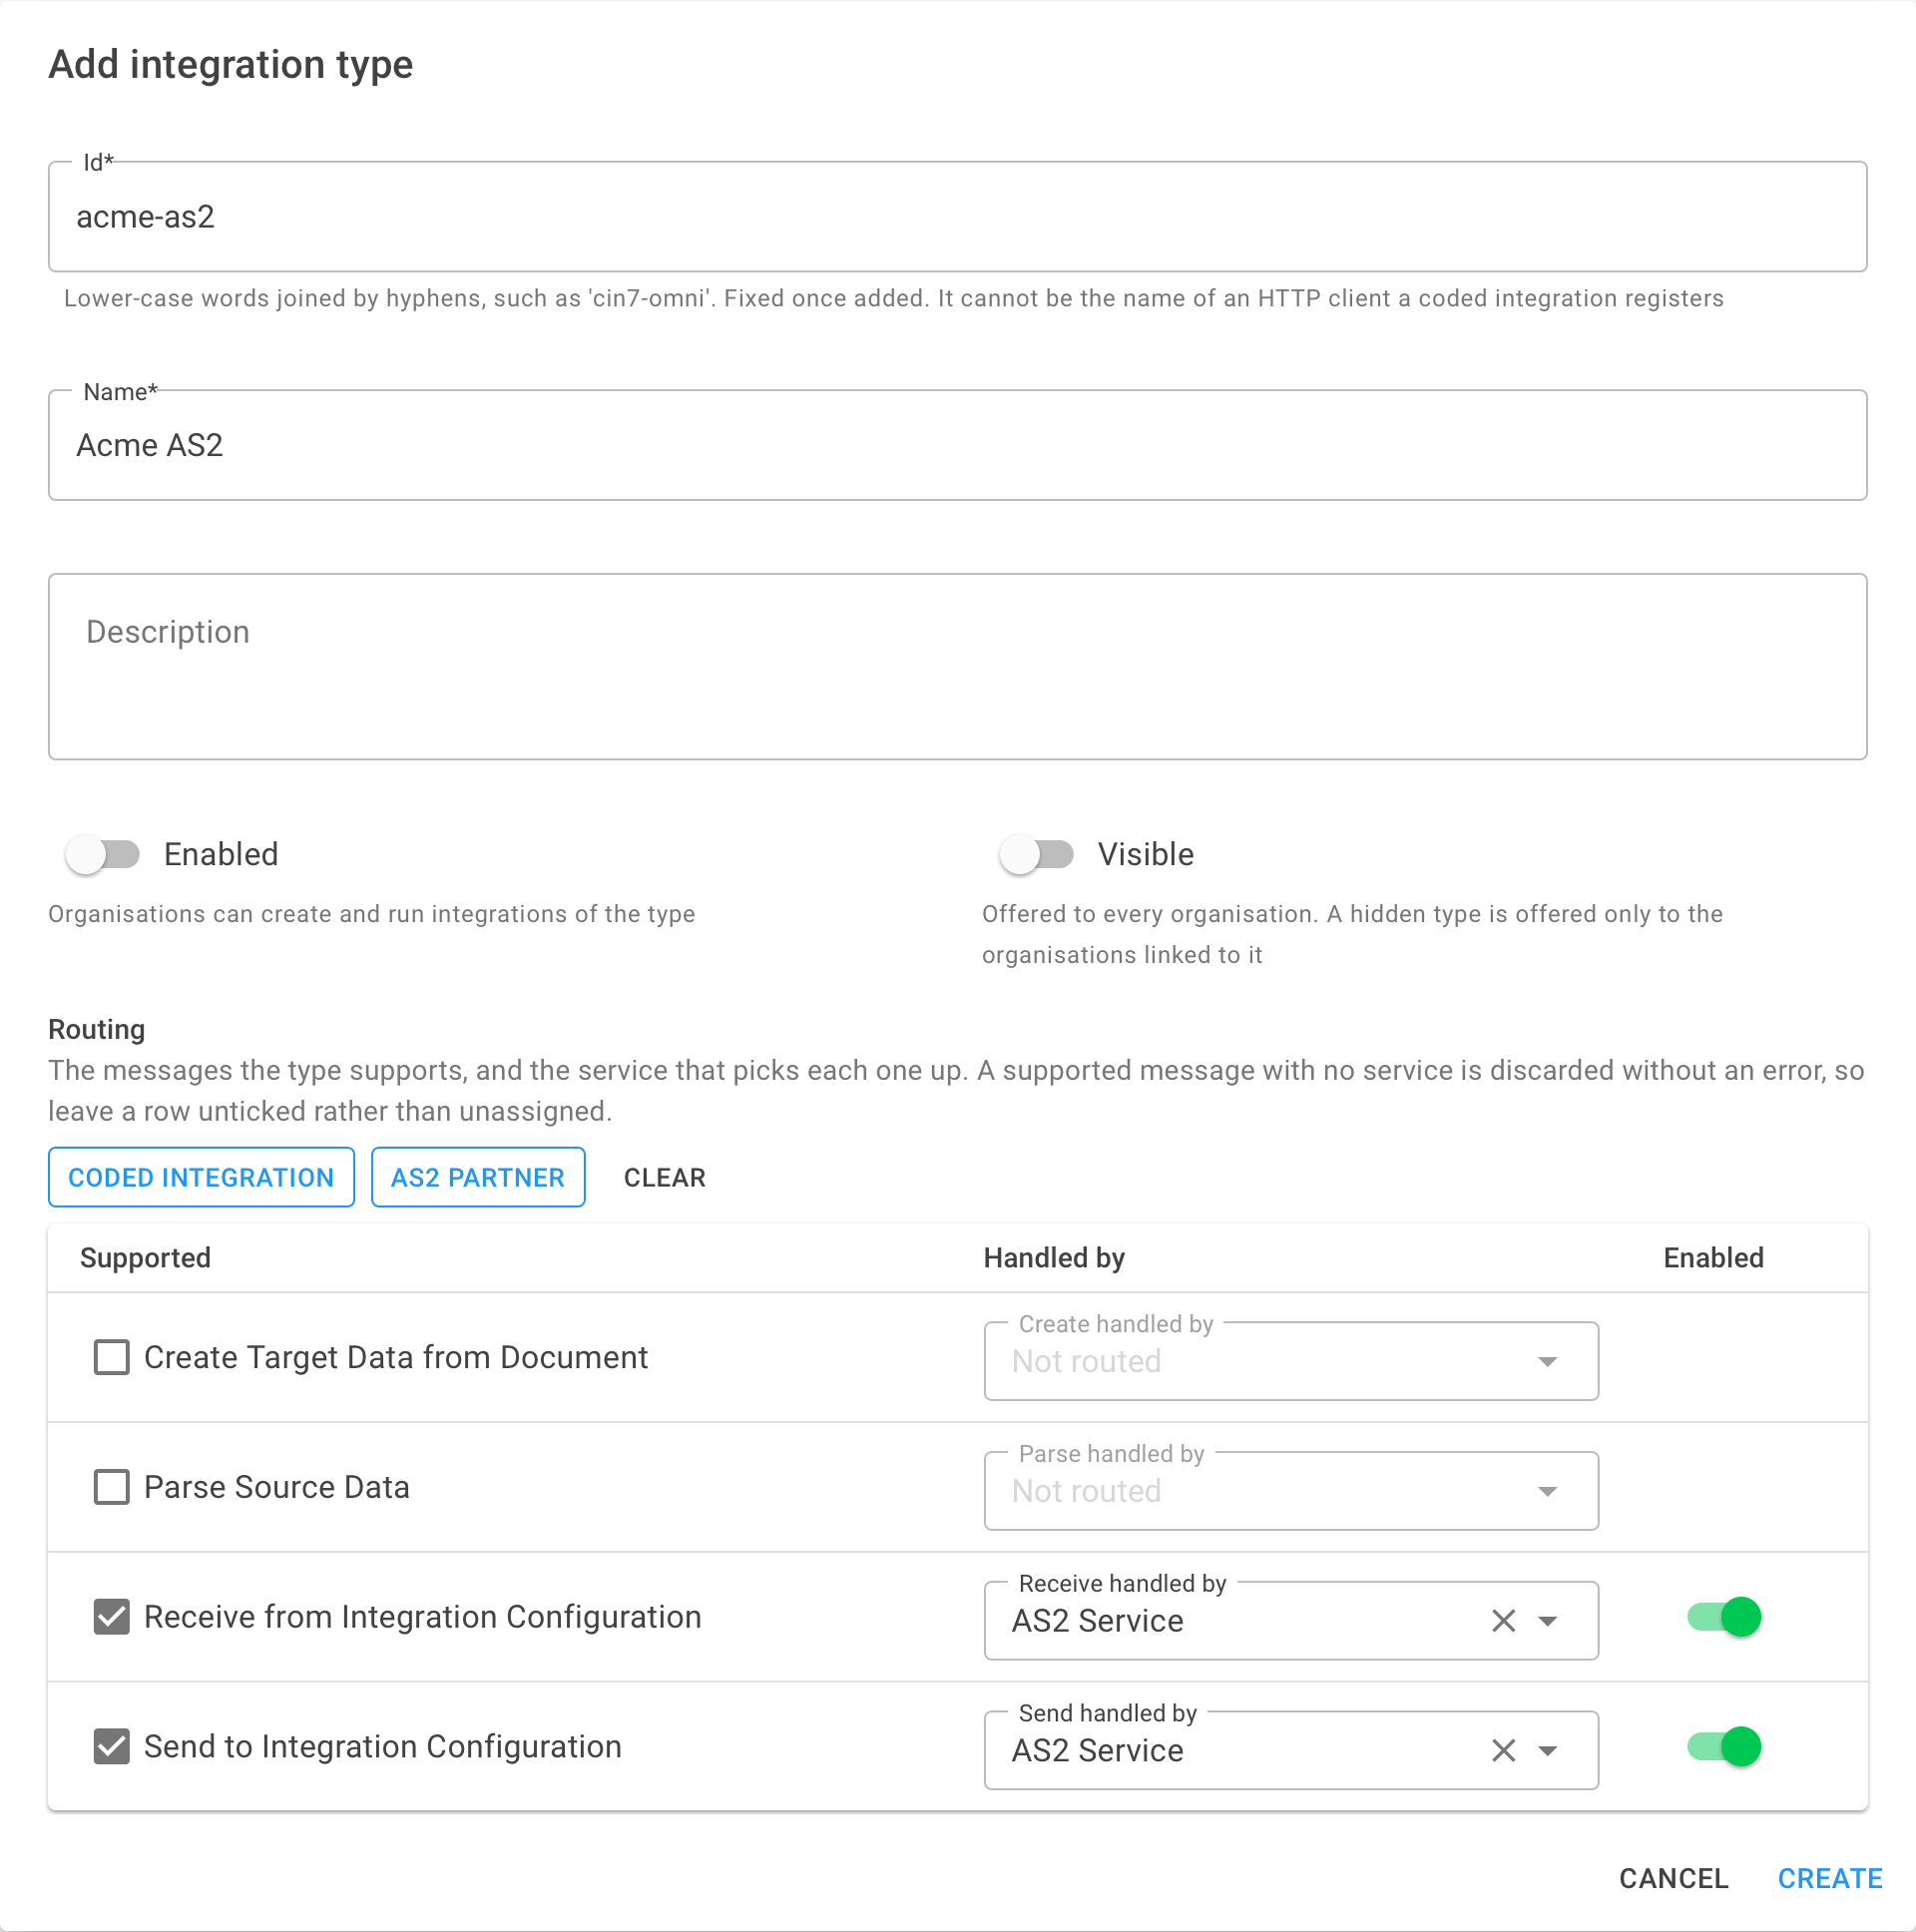
Task: Untick Send to Integration Configuration checkbox
Action: tap(111, 1747)
